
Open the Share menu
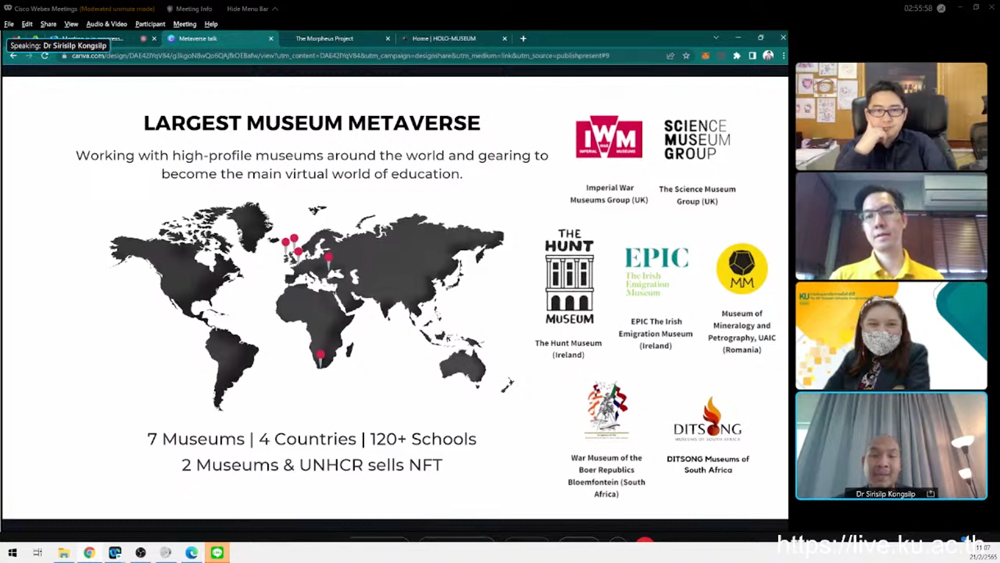pyautogui.click(x=48, y=24)
